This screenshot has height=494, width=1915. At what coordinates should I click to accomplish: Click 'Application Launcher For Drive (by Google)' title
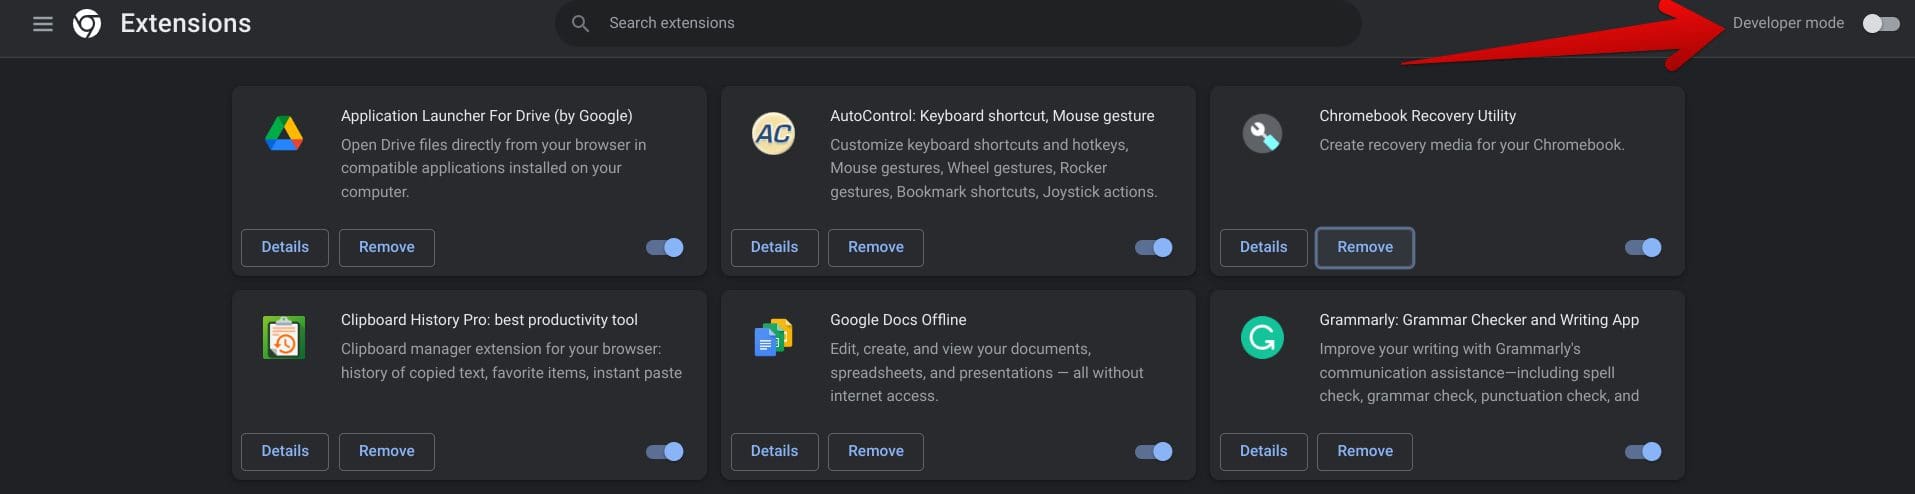(487, 116)
